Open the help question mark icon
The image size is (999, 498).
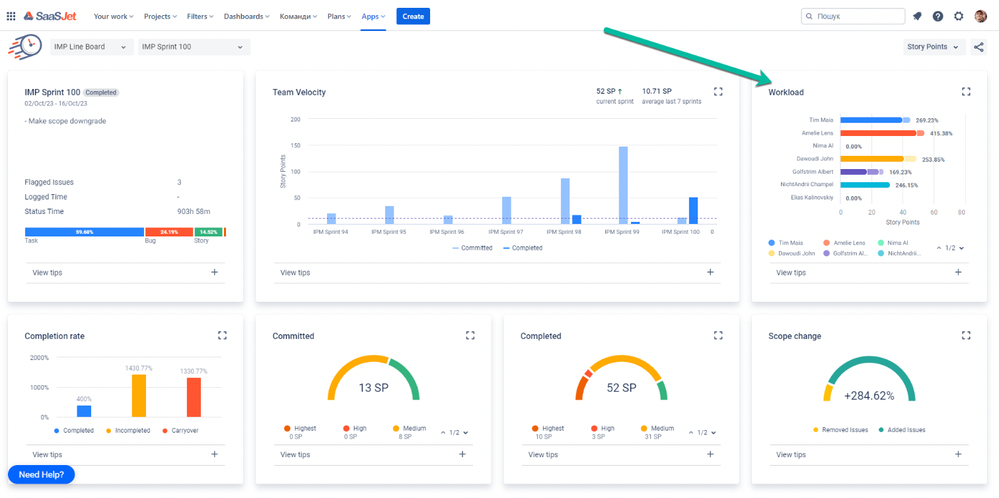pos(938,16)
